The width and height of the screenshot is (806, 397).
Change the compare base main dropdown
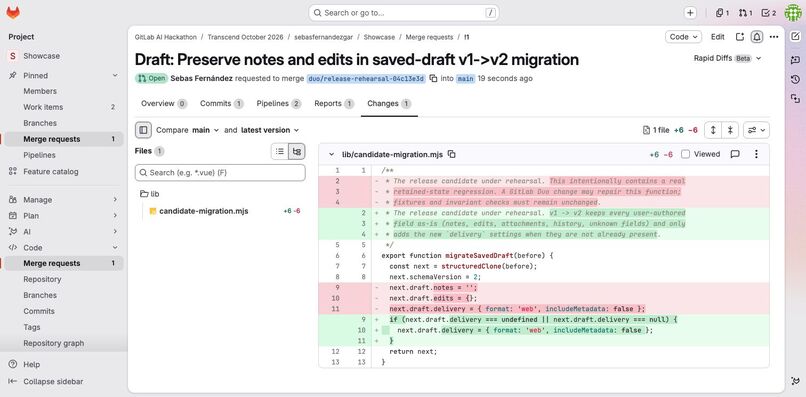[206, 130]
